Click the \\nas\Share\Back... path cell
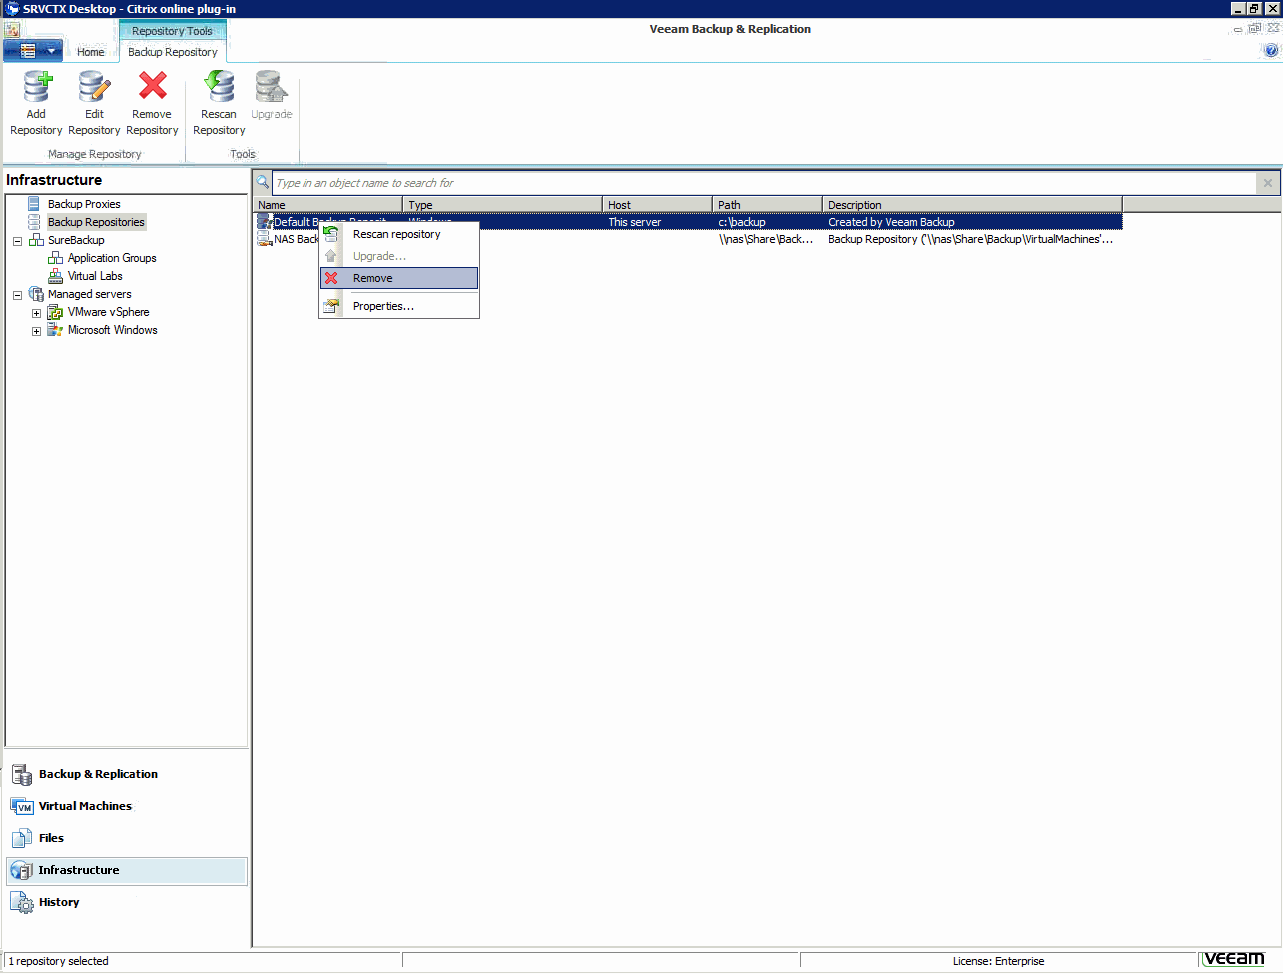The height and width of the screenshot is (974, 1283). tap(766, 239)
